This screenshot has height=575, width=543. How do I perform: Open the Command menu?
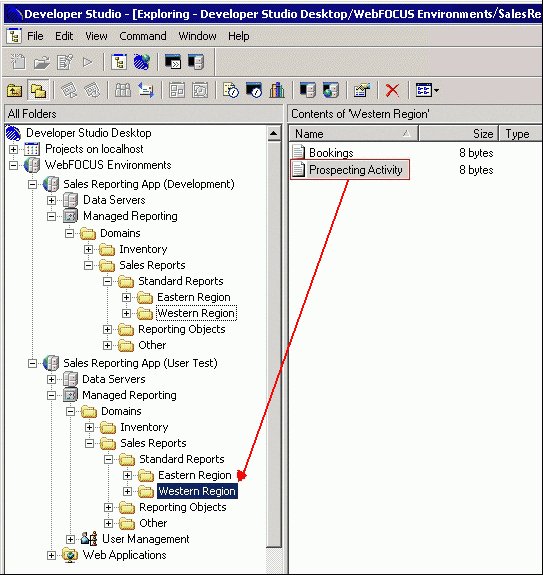click(x=143, y=36)
